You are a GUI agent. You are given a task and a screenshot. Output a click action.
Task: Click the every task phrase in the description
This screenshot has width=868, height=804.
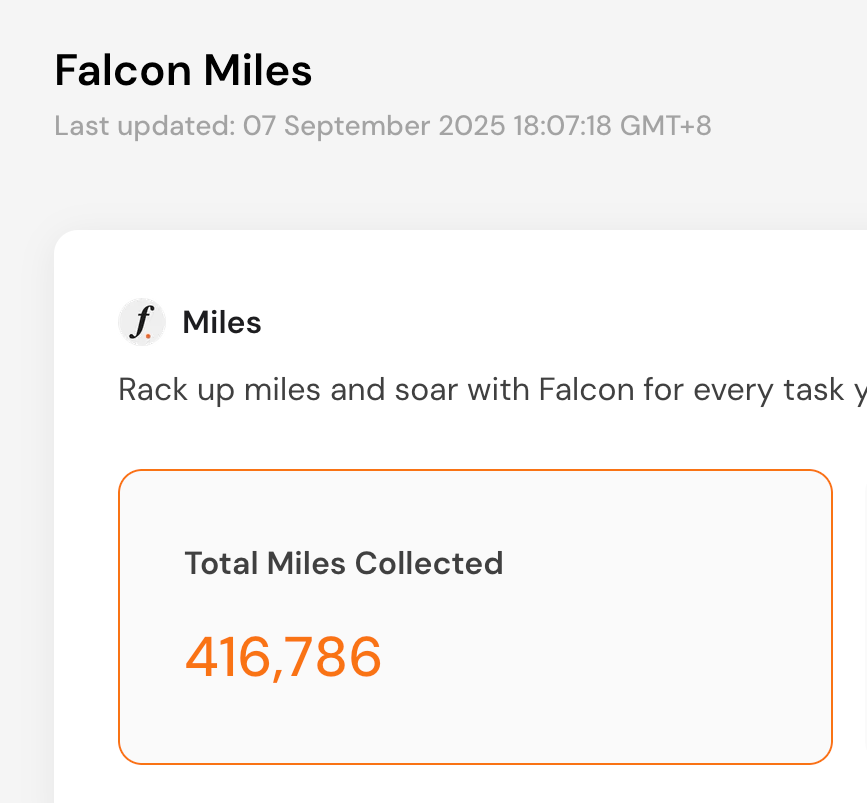click(768, 390)
